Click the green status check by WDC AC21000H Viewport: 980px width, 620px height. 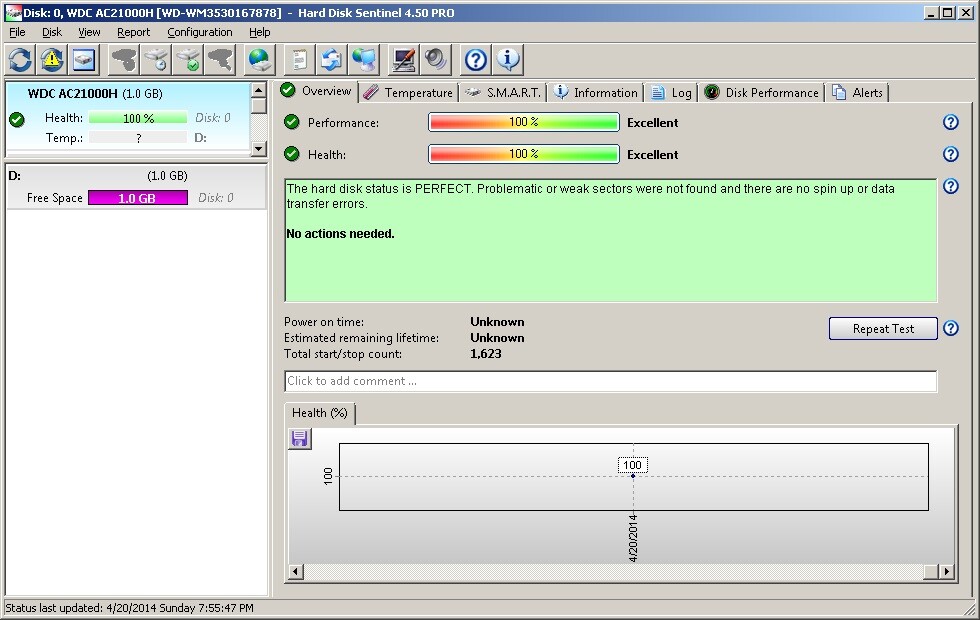17,119
